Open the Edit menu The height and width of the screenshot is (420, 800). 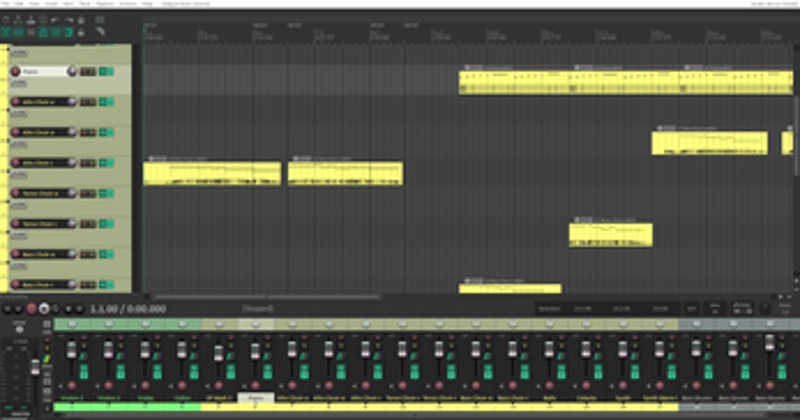(19, 4)
